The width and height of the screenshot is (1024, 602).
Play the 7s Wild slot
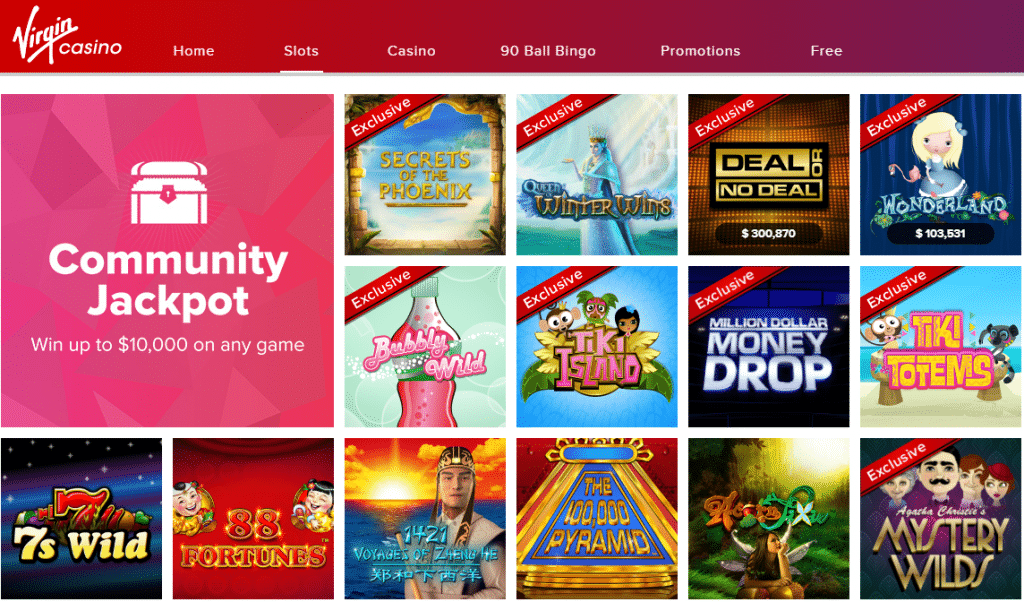pos(82,518)
